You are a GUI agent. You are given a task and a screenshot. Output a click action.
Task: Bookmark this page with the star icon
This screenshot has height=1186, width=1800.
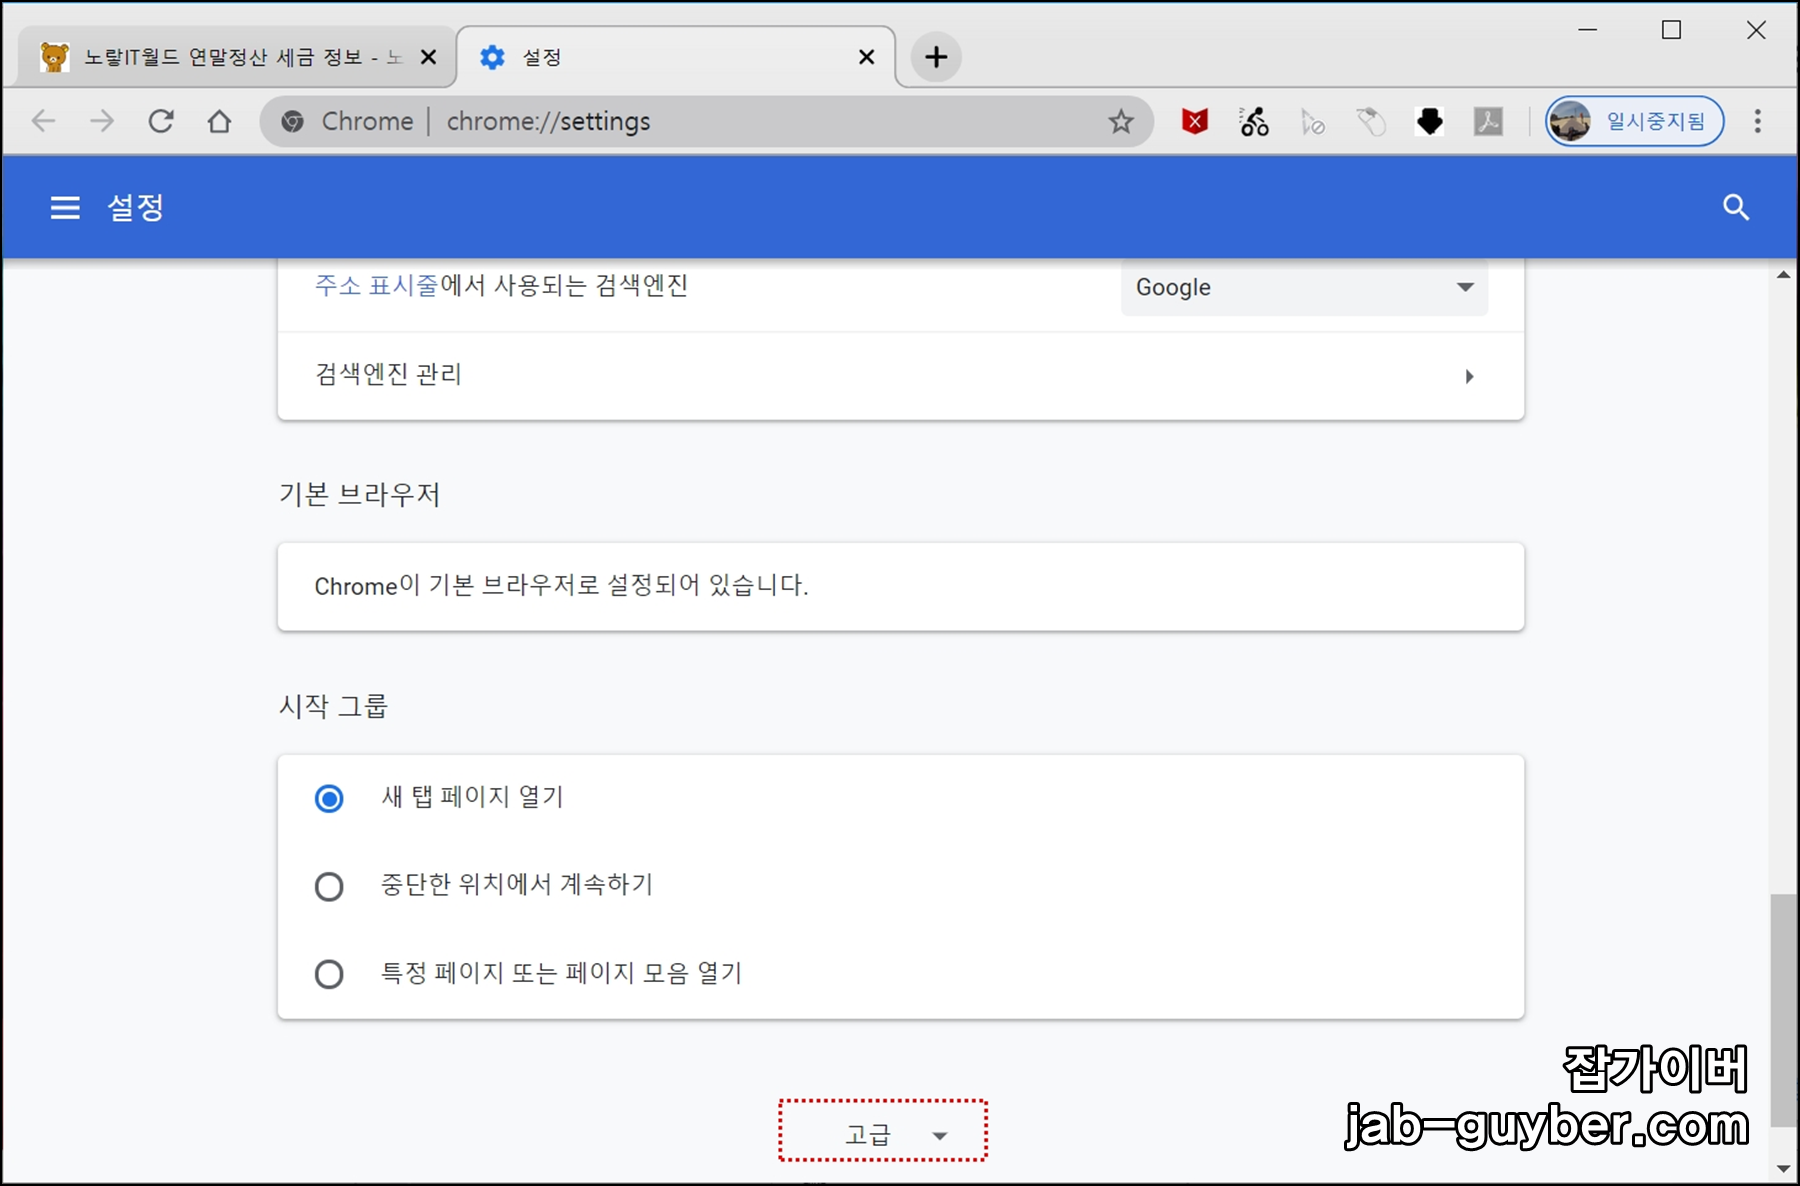(1121, 121)
